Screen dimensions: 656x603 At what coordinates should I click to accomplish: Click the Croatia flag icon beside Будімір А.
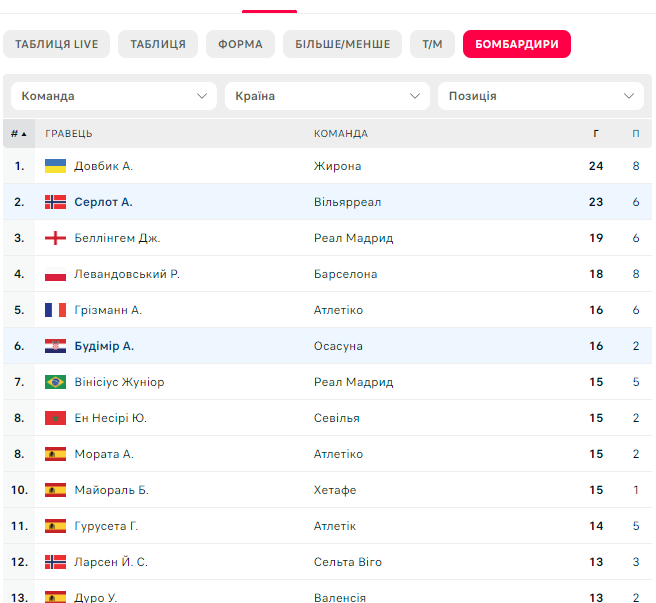(x=55, y=346)
